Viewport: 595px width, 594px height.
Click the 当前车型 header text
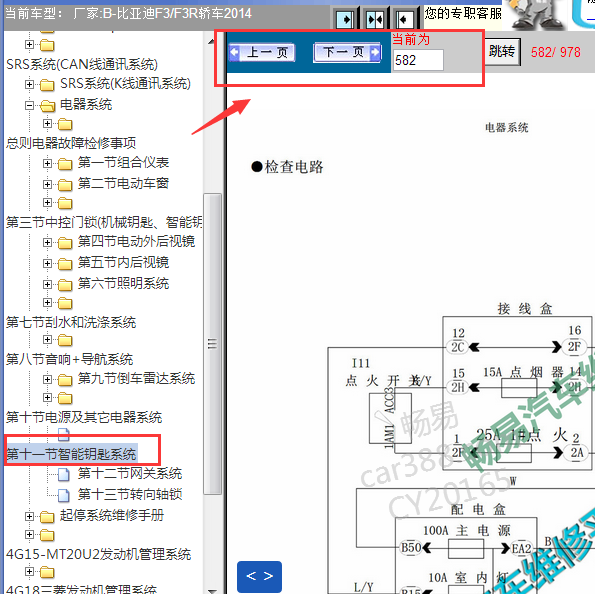pyautogui.click(x=128, y=14)
